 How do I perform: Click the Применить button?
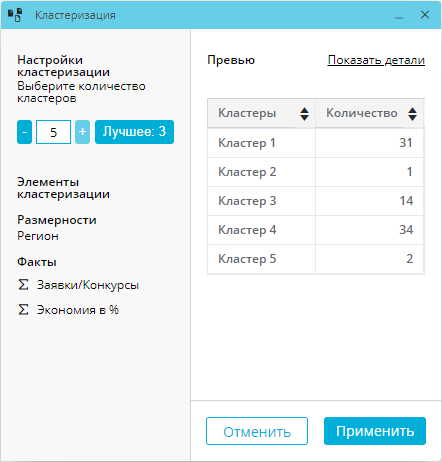[x=375, y=431]
